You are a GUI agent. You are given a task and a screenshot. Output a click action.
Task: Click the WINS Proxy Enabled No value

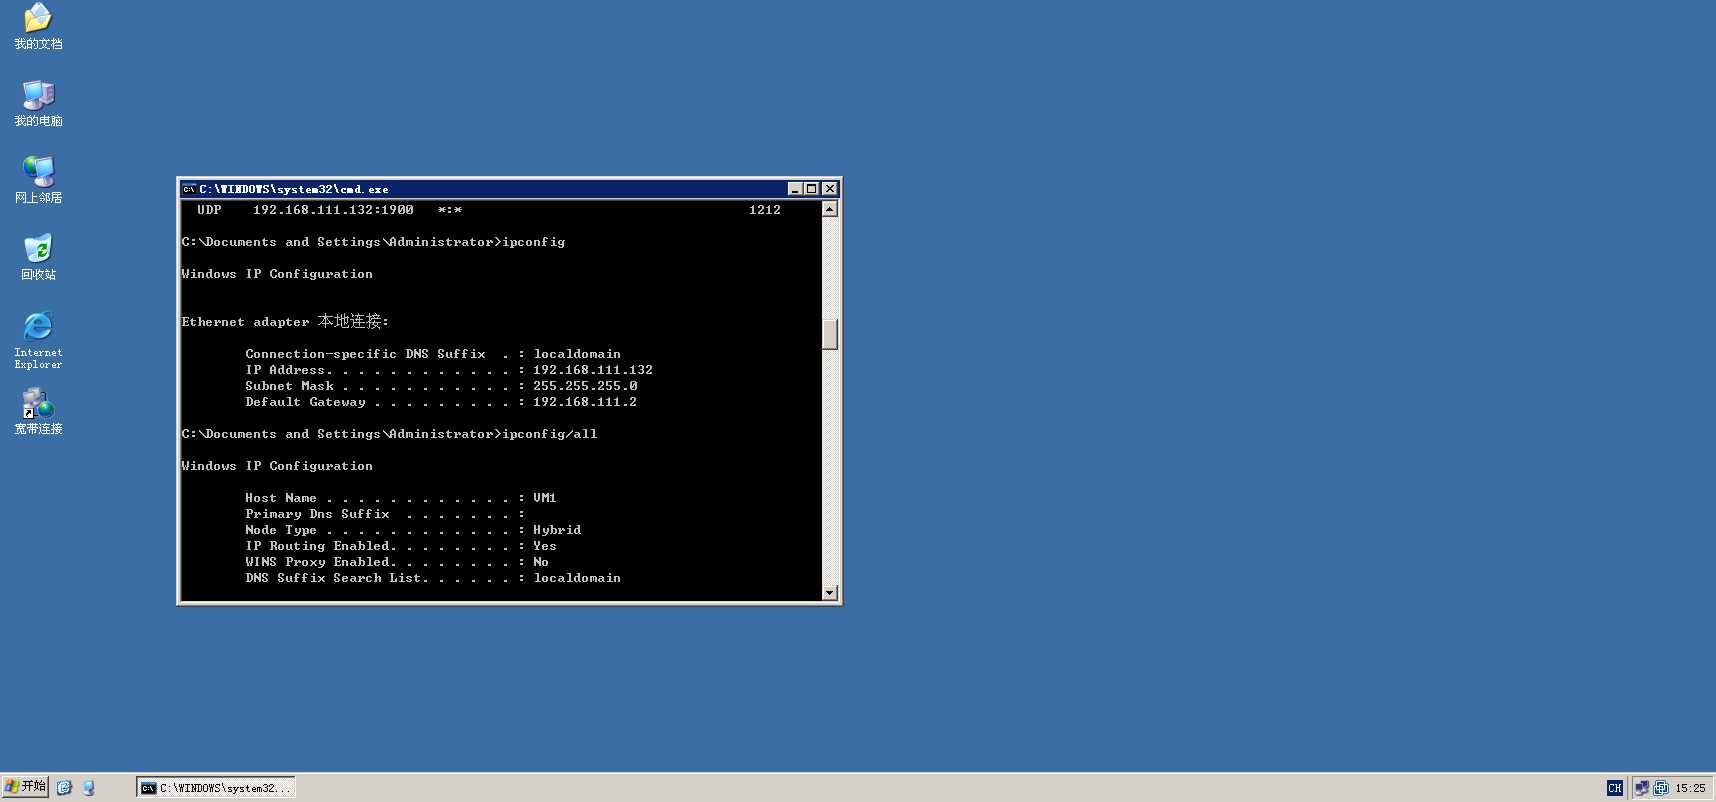pos(541,562)
